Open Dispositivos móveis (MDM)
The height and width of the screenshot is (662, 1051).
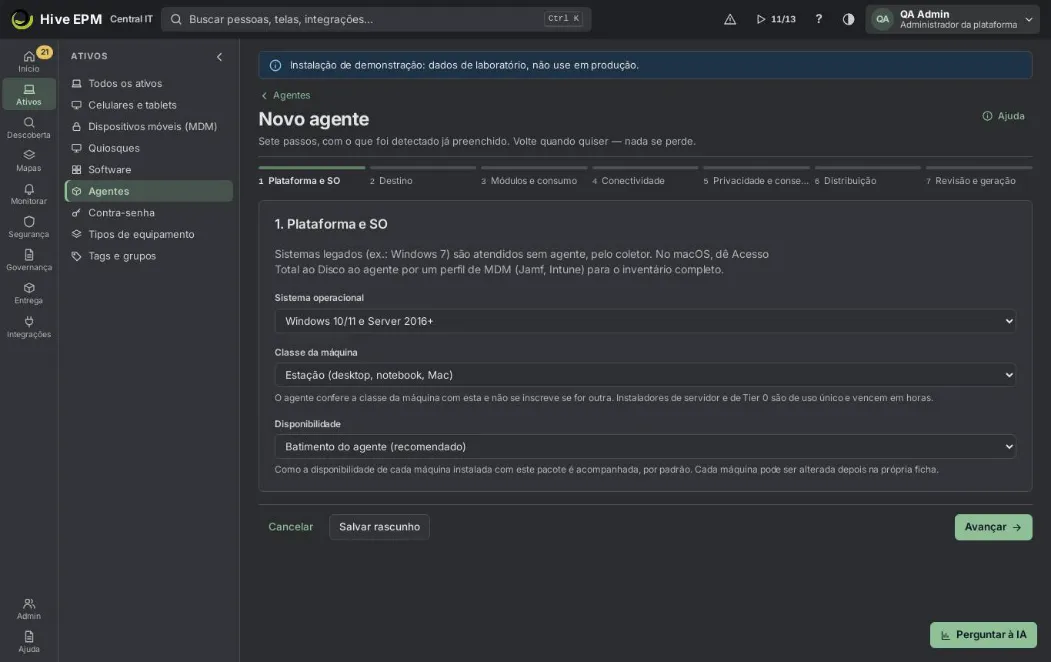coord(149,127)
